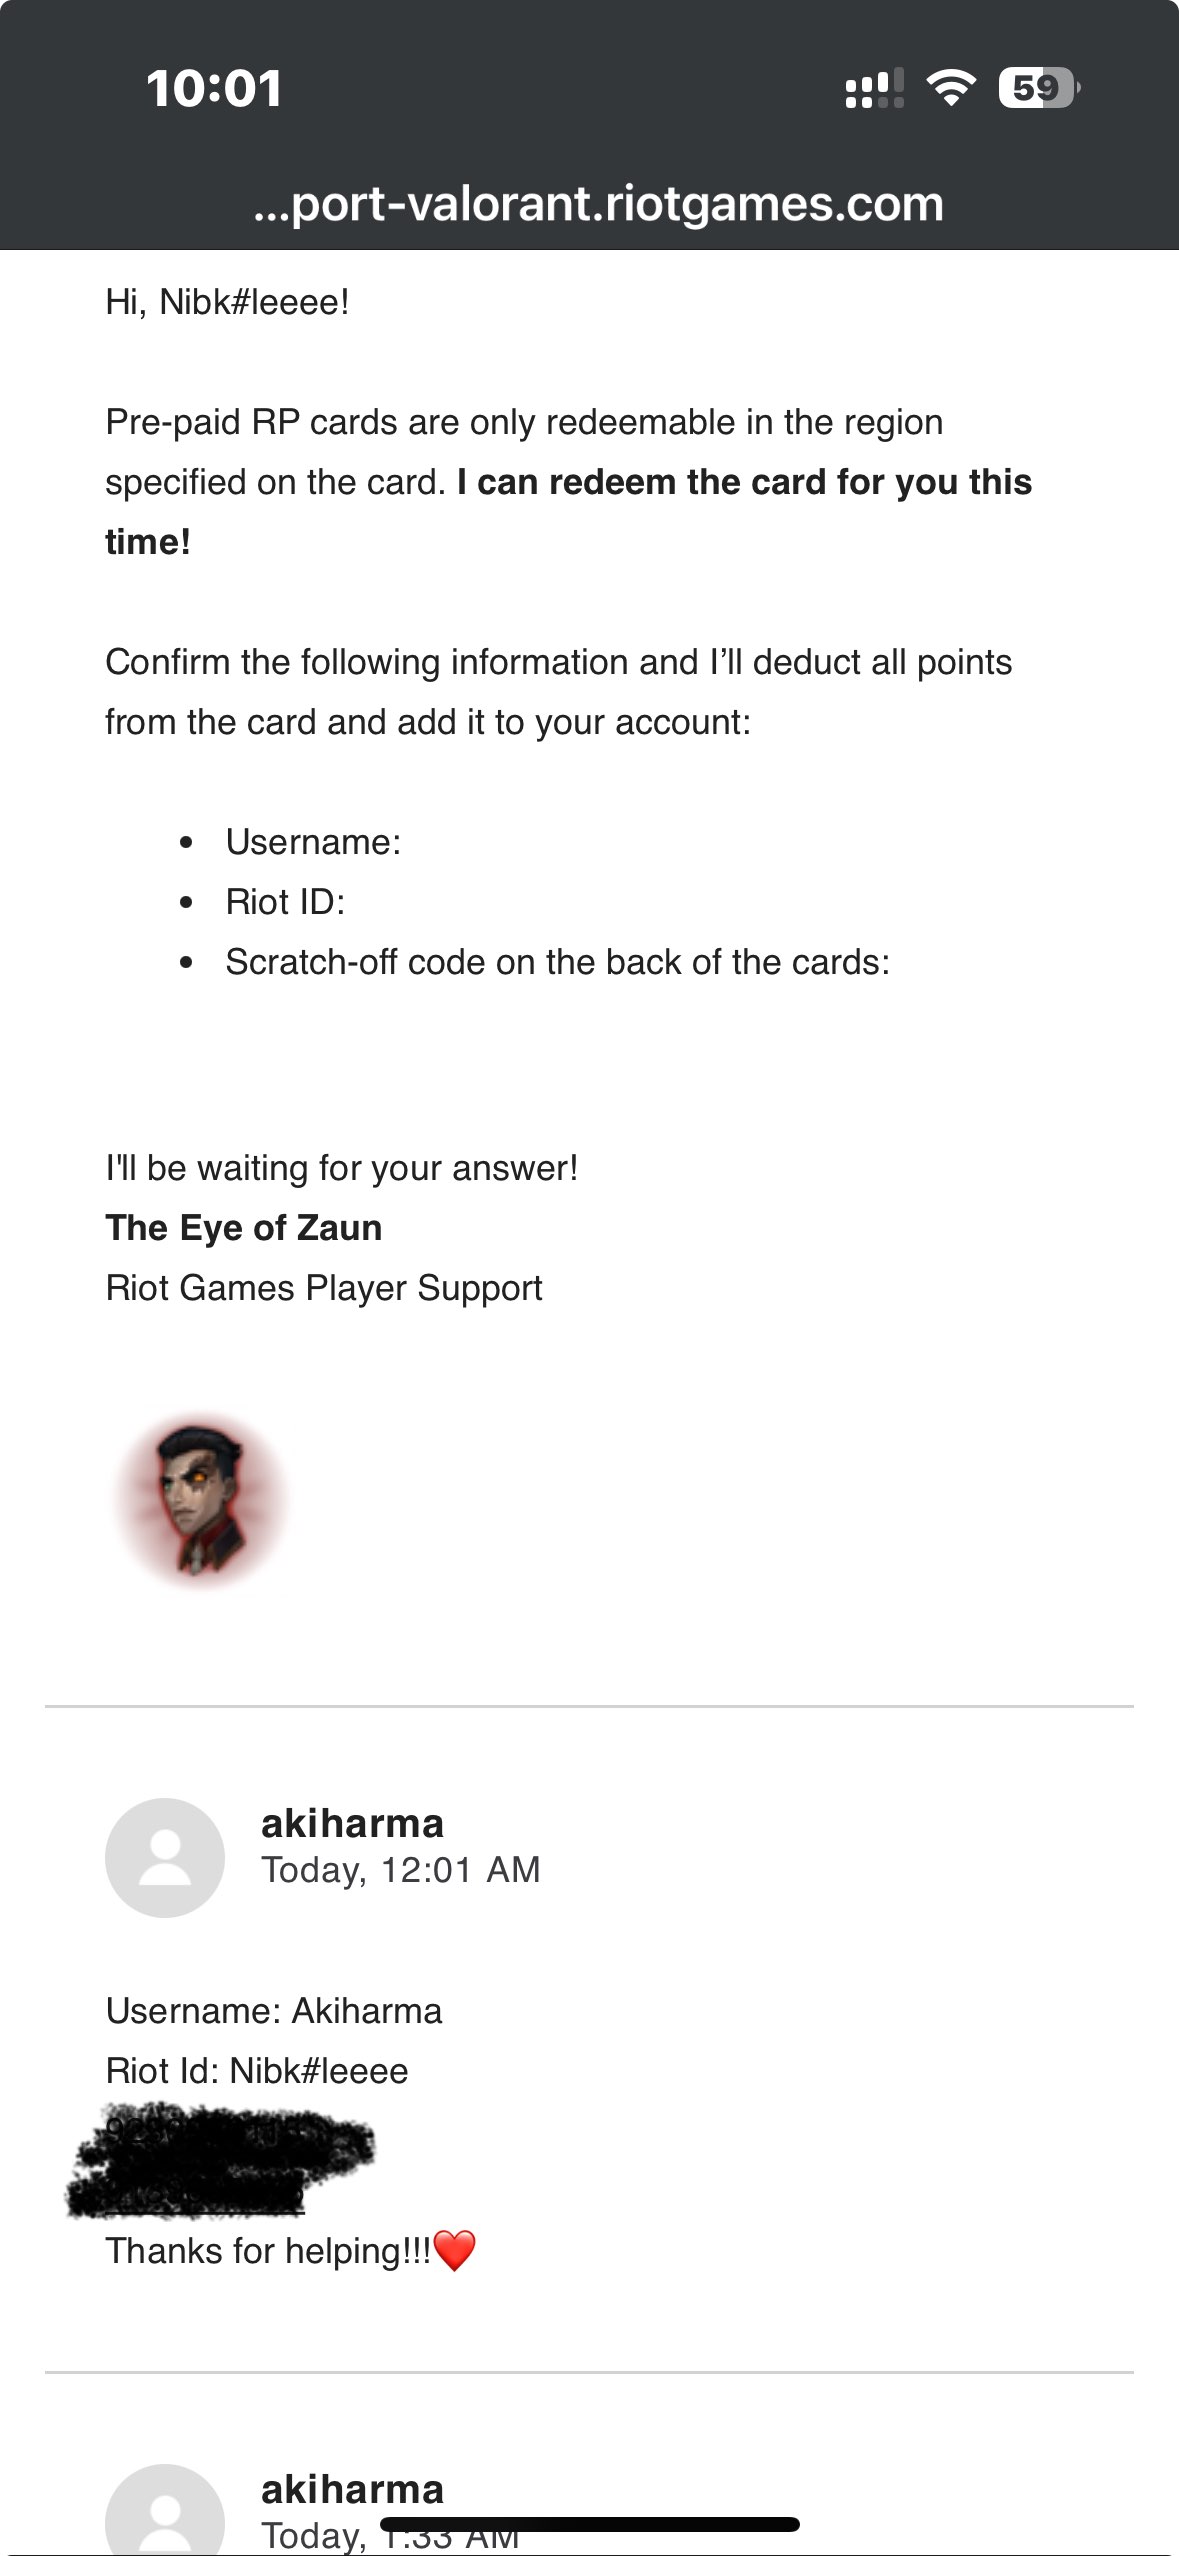Click the "Riot Games Player Support" text
The height and width of the screenshot is (2556, 1179).
click(324, 1288)
